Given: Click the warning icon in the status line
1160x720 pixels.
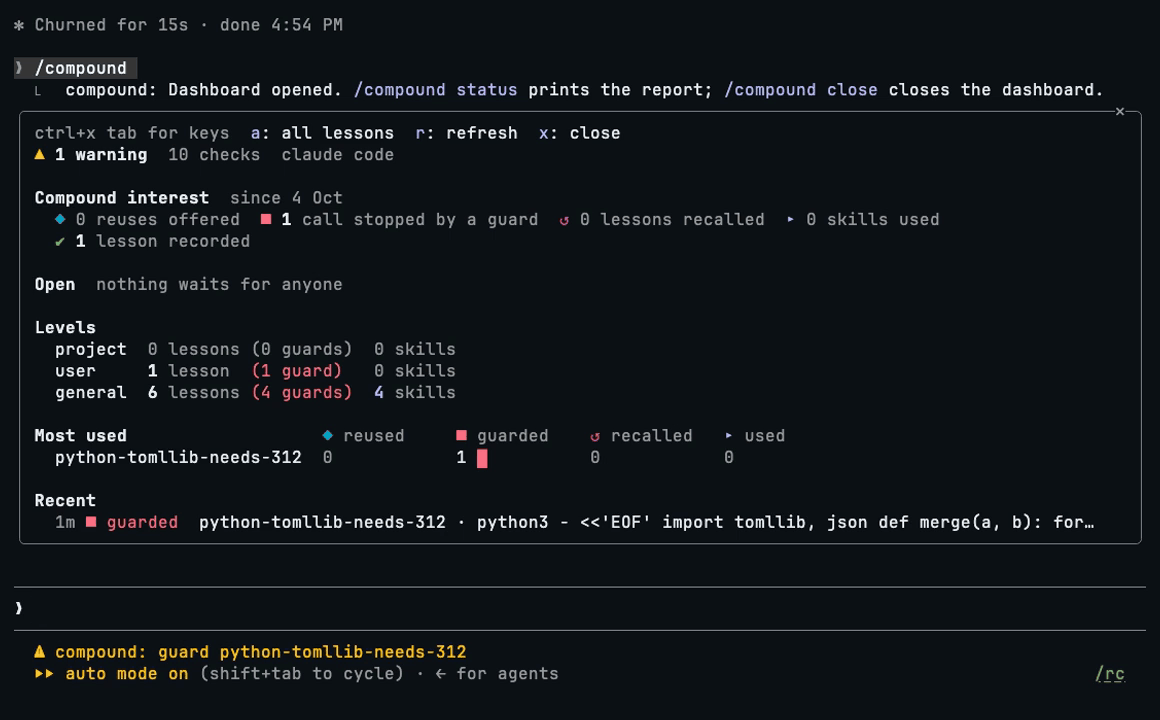Looking at the screenshot, I should point(39,652).
